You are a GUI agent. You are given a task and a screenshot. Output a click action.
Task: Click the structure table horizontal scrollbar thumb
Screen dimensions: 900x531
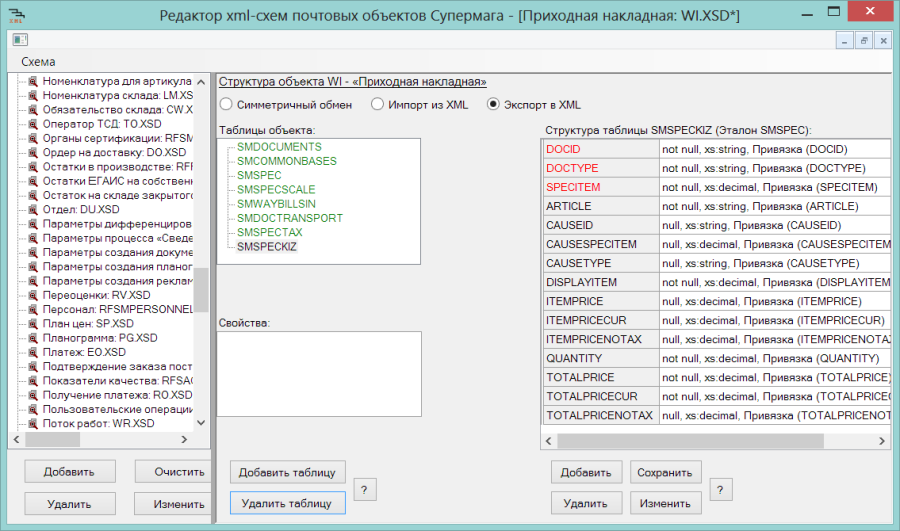690,441
